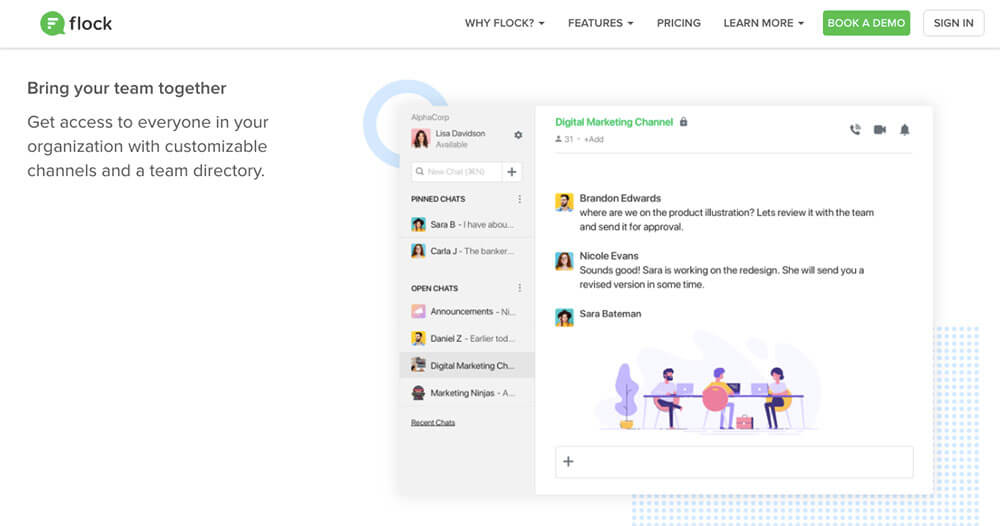Click the Marketing Ninjas avatar icon
Viewport: 1000px width, 526px height.
[x=418, y=393]
